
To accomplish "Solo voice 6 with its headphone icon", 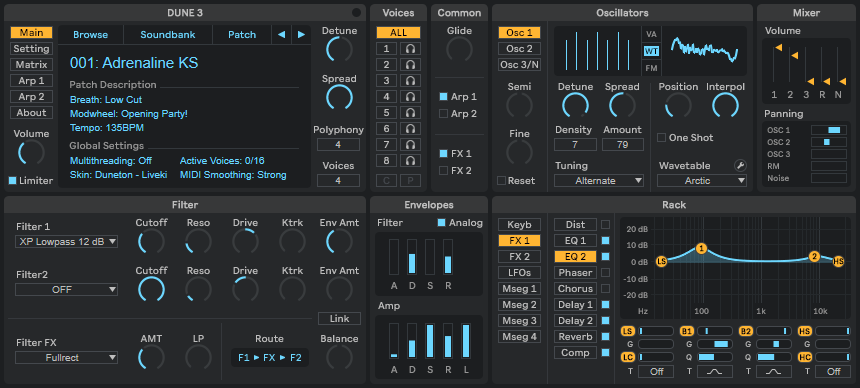I will click(x=410, y=129).
